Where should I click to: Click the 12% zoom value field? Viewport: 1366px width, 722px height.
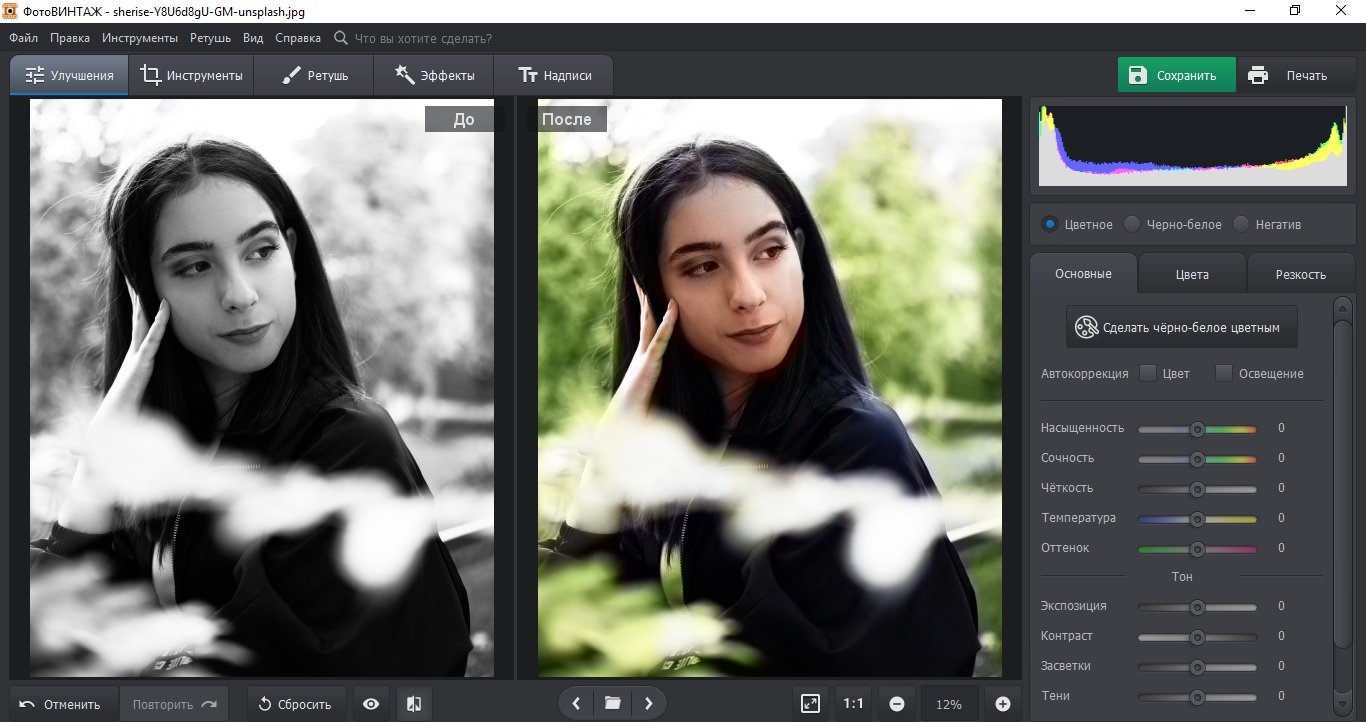949,704
